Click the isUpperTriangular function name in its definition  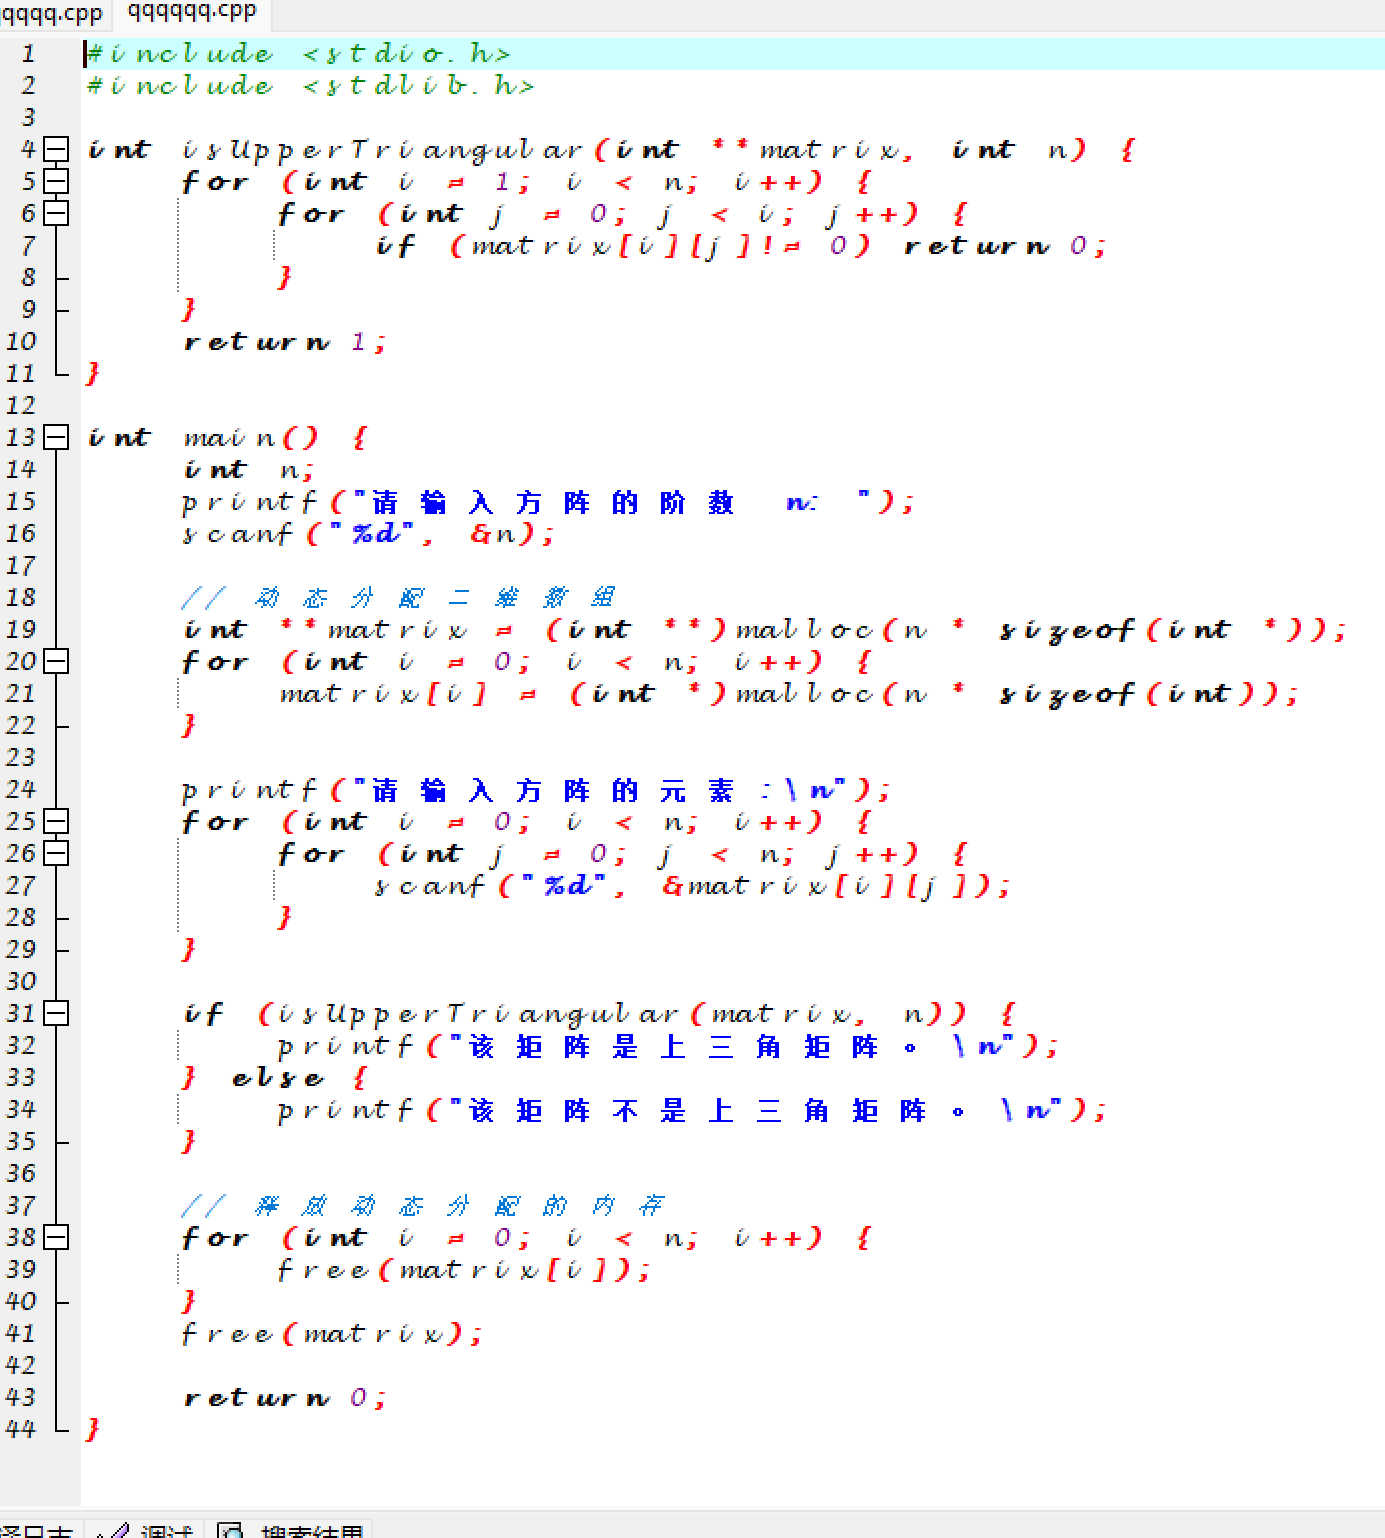pyautogui.click(x=382, y=150)
